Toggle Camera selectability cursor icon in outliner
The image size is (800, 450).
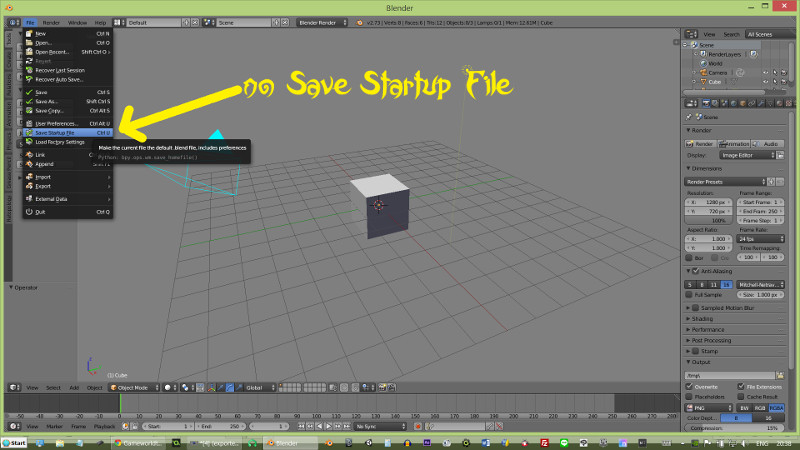(774, 73)
